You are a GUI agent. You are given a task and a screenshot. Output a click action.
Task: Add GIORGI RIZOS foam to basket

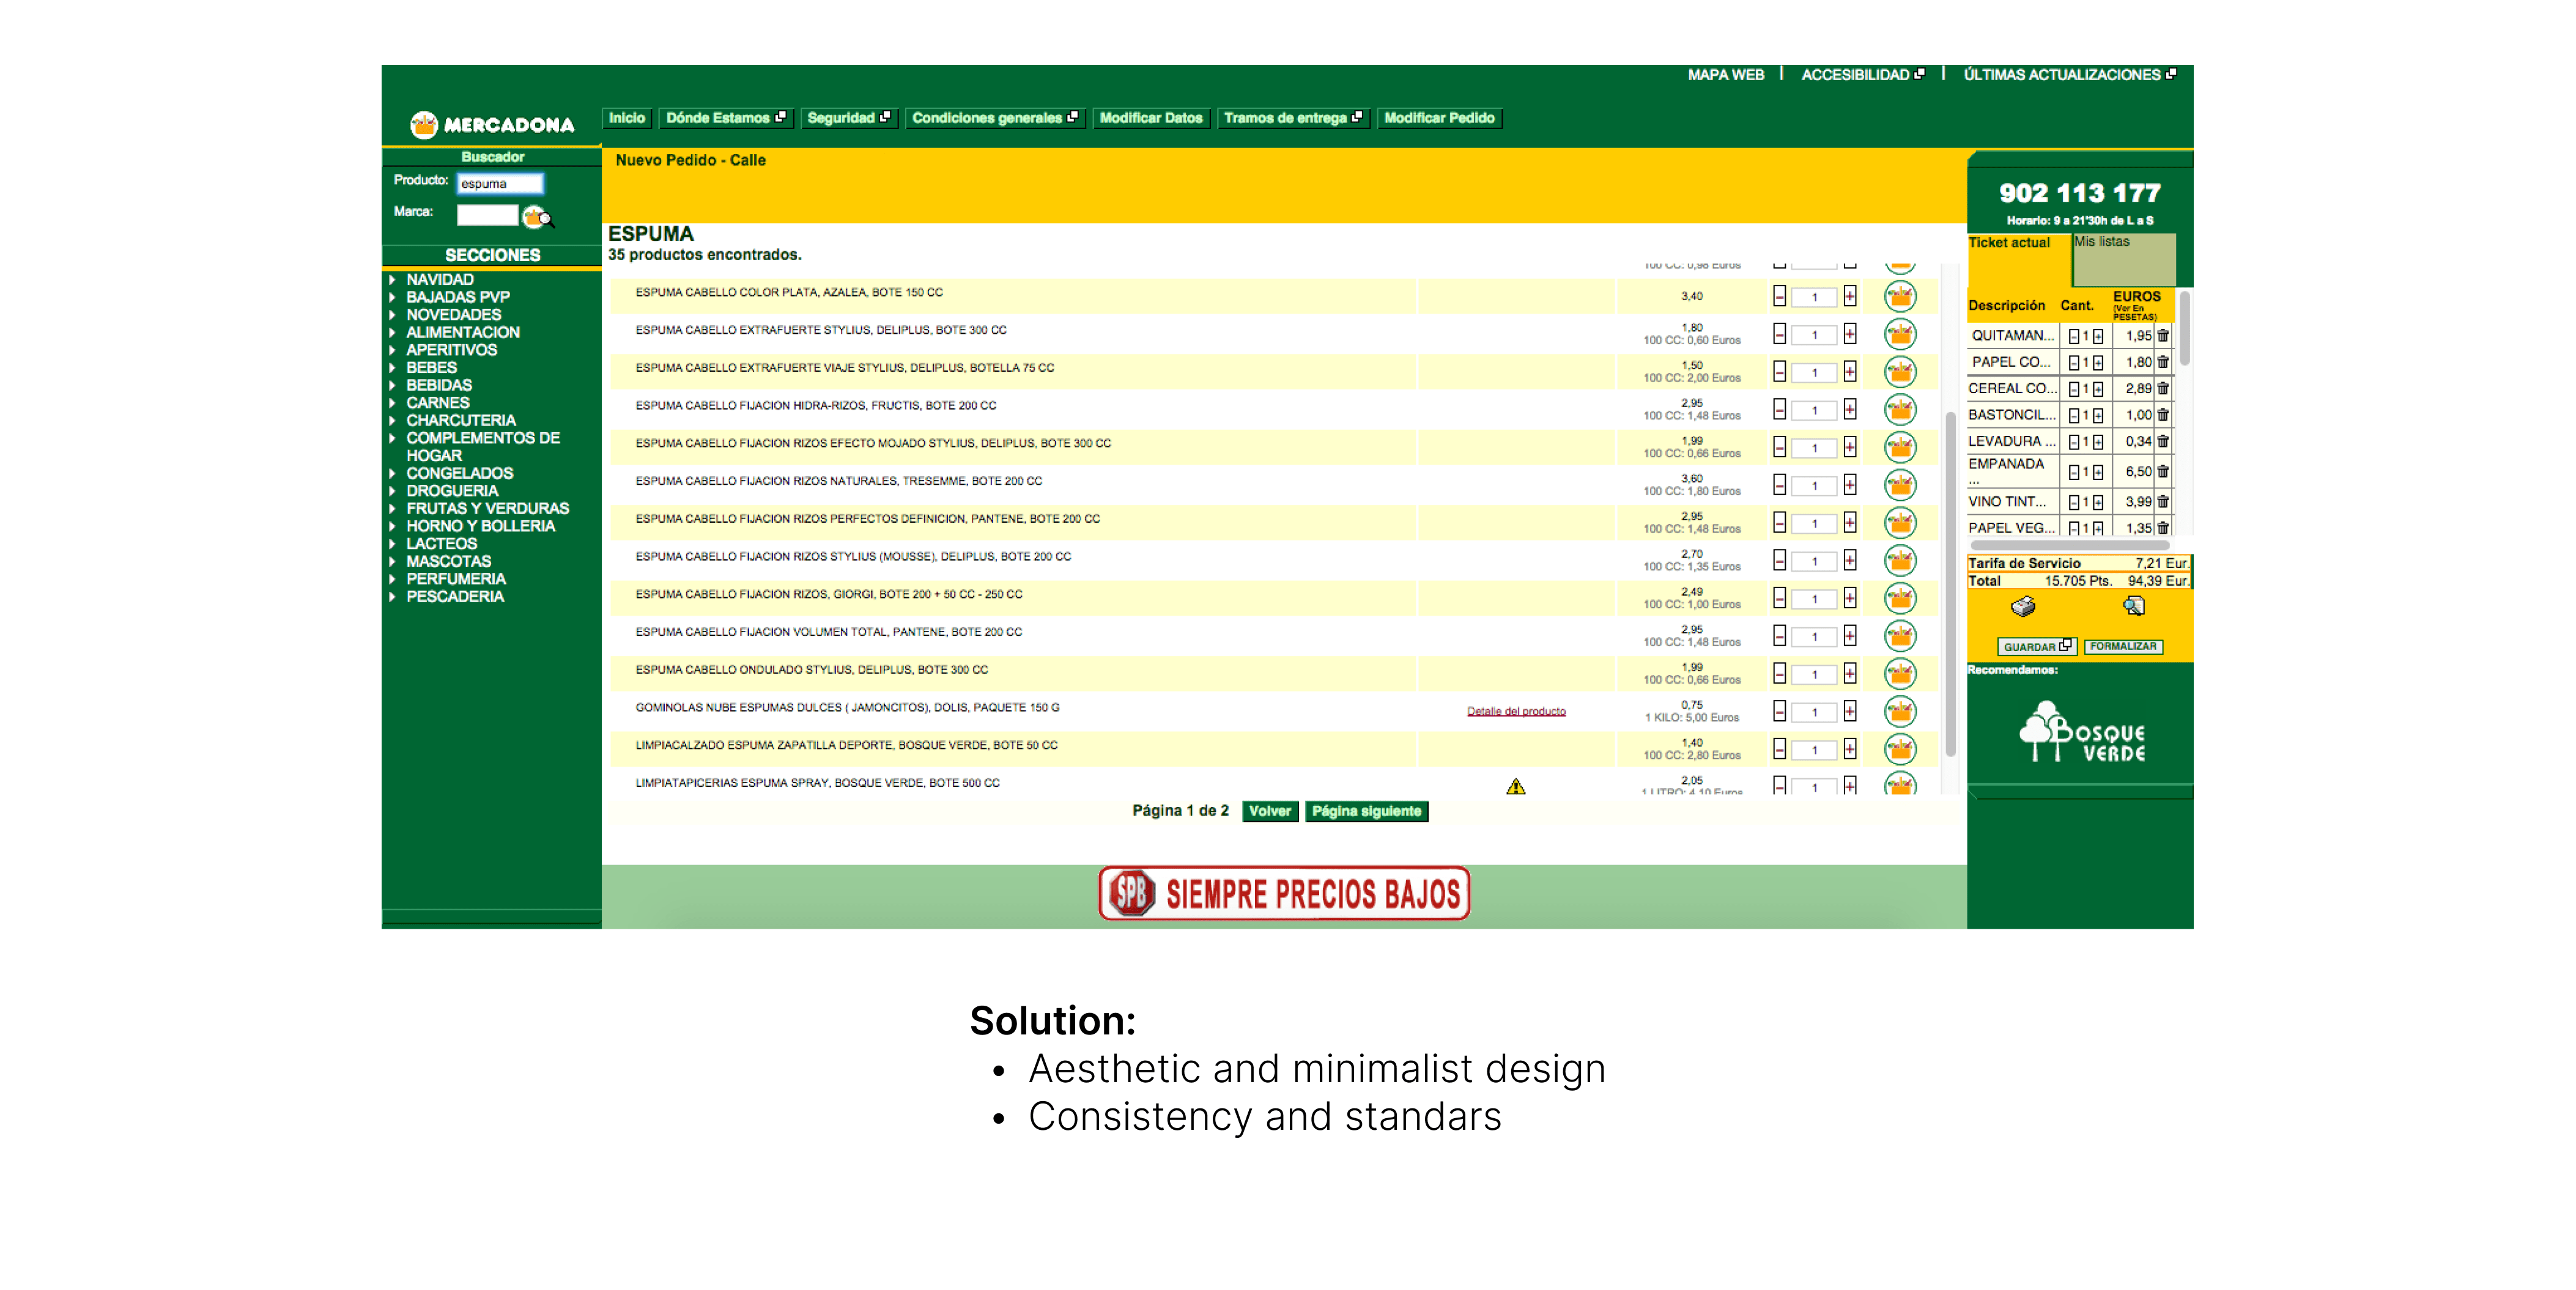pyautogui.click(x=1900, y=598)
